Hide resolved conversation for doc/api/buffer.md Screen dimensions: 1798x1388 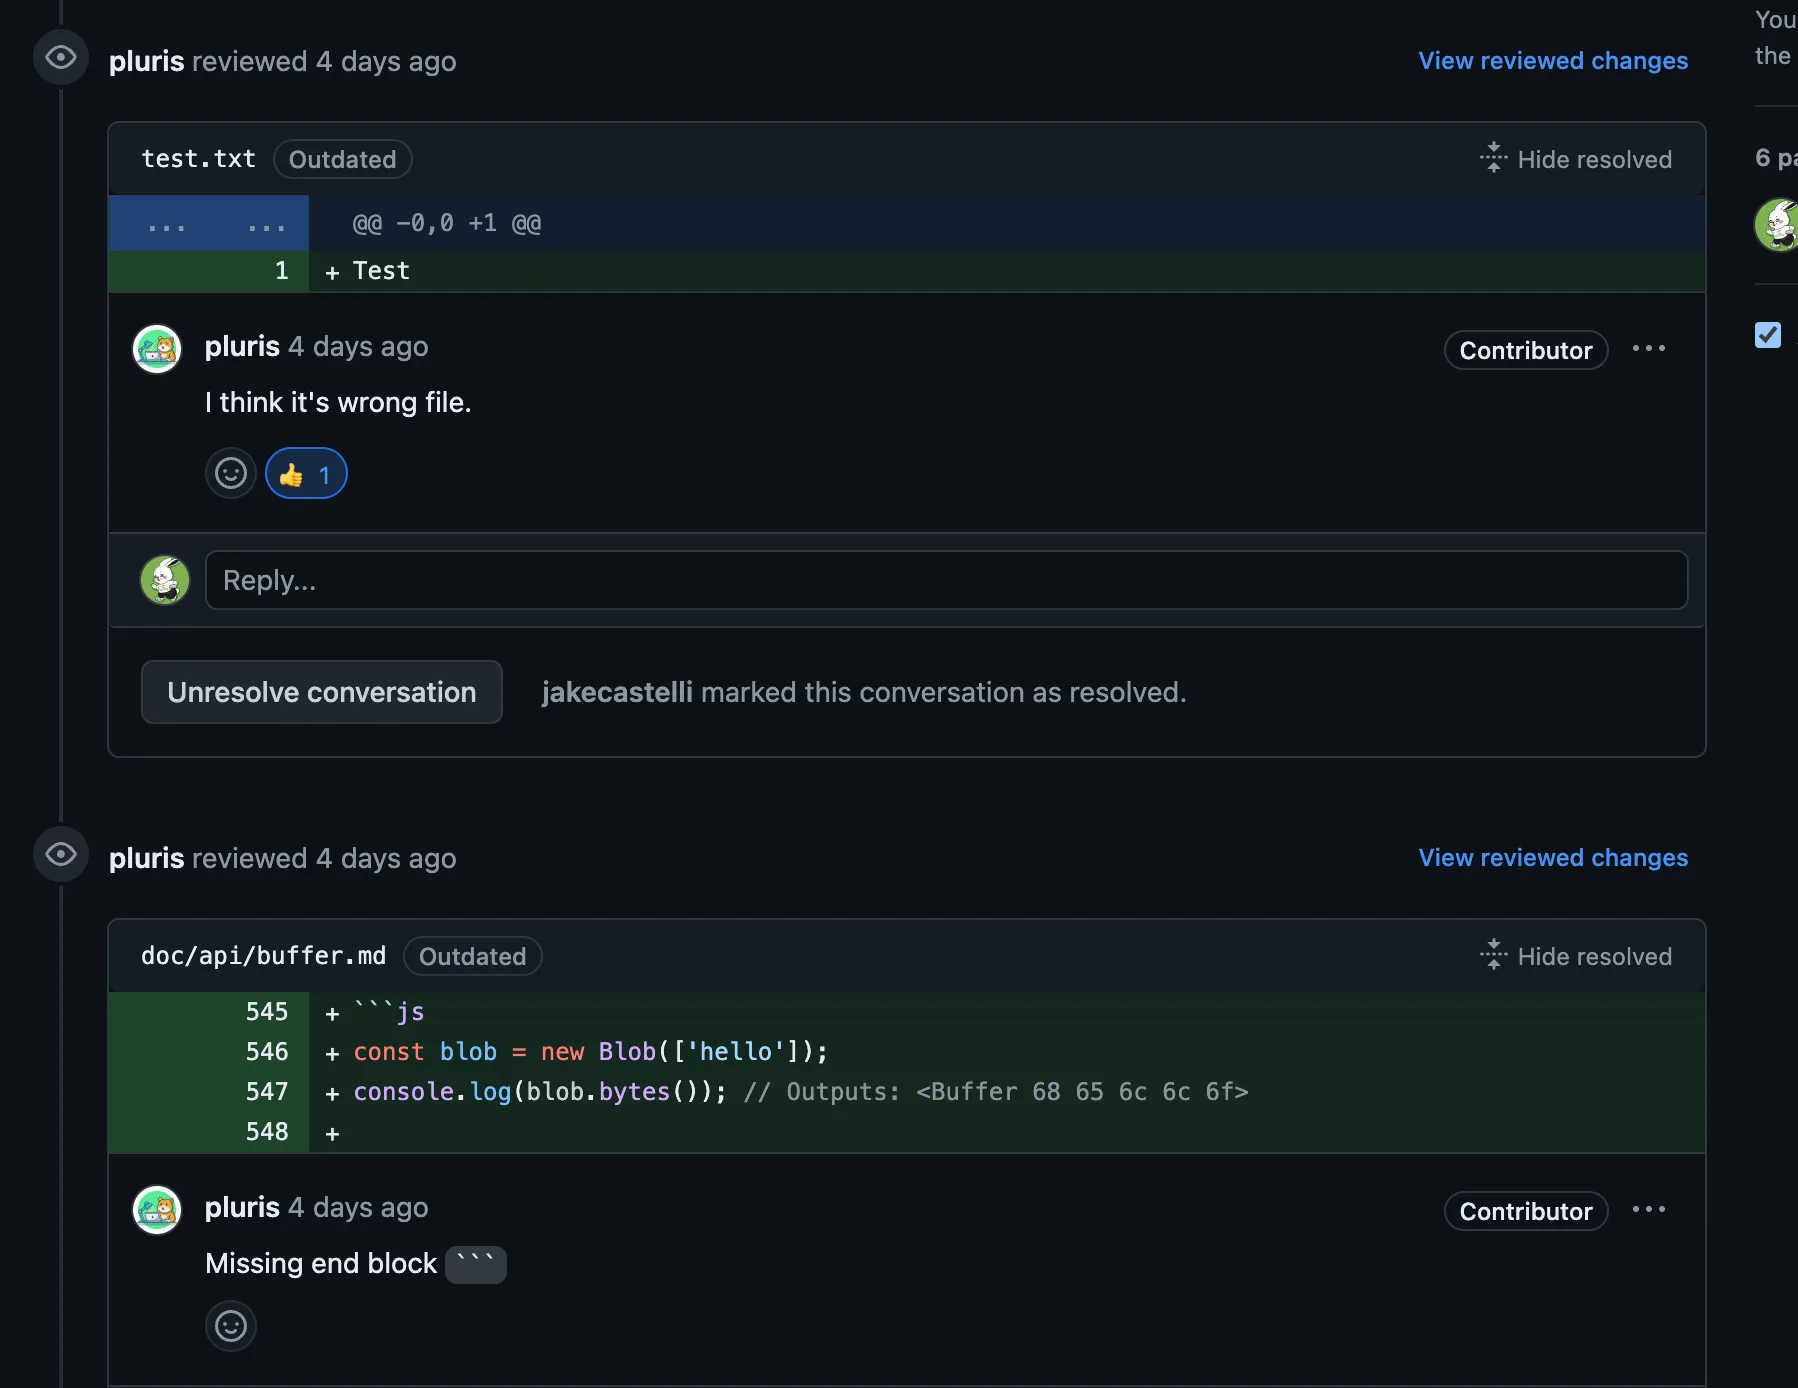1576,956
